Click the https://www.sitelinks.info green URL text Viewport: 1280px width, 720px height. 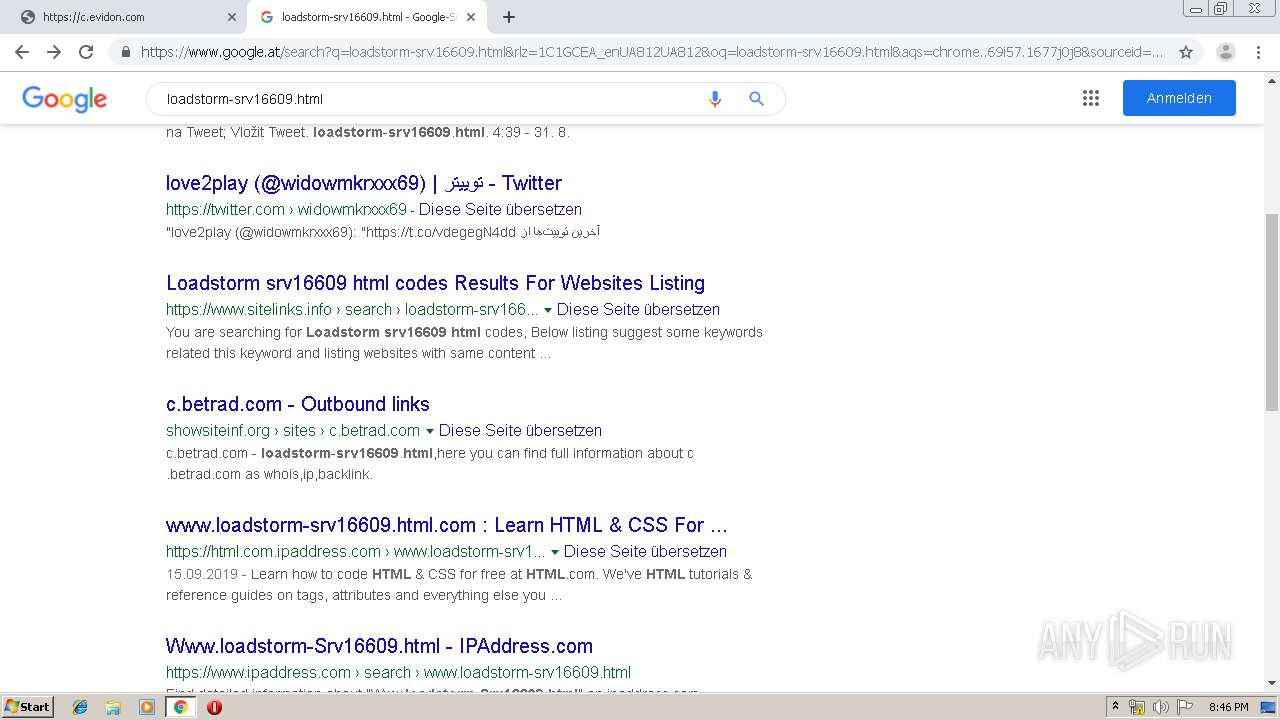[249, 309]
